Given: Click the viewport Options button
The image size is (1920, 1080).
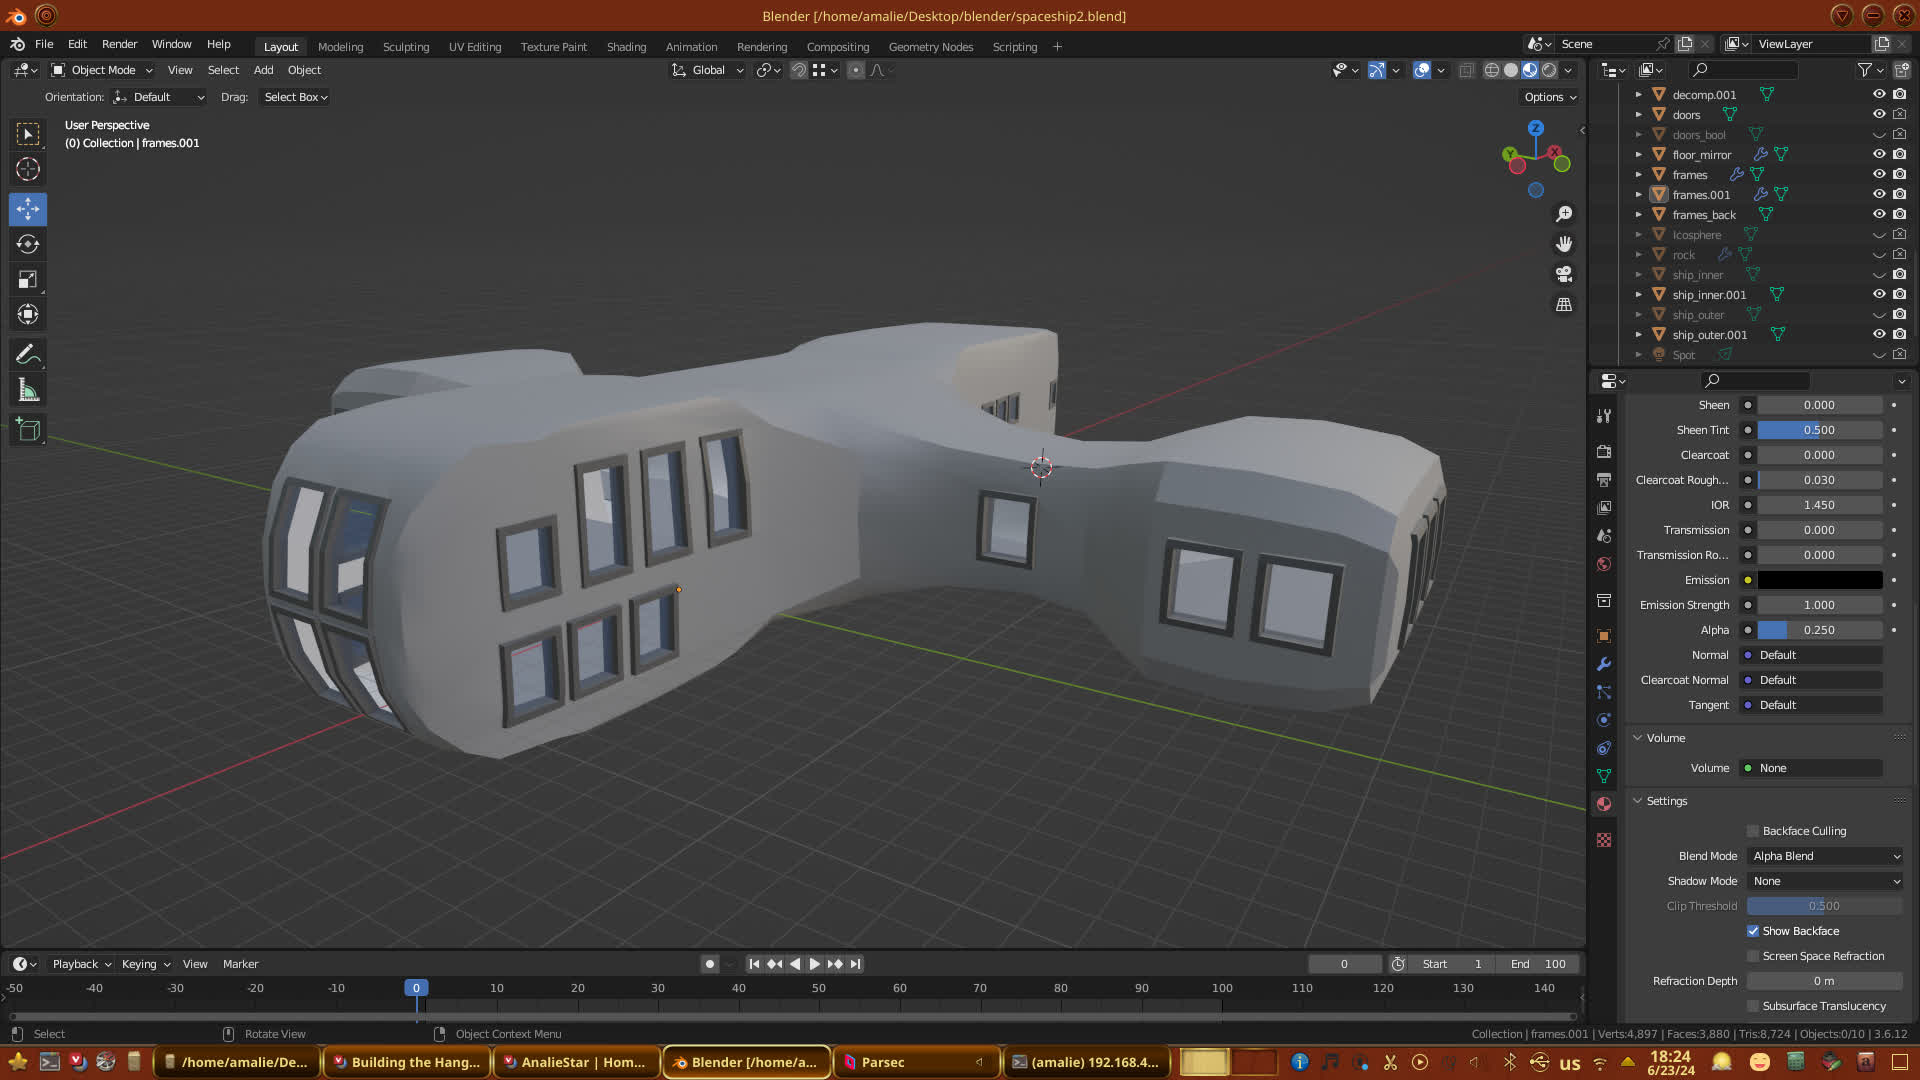Looking at the screenshot, I should click(1549, 97).
